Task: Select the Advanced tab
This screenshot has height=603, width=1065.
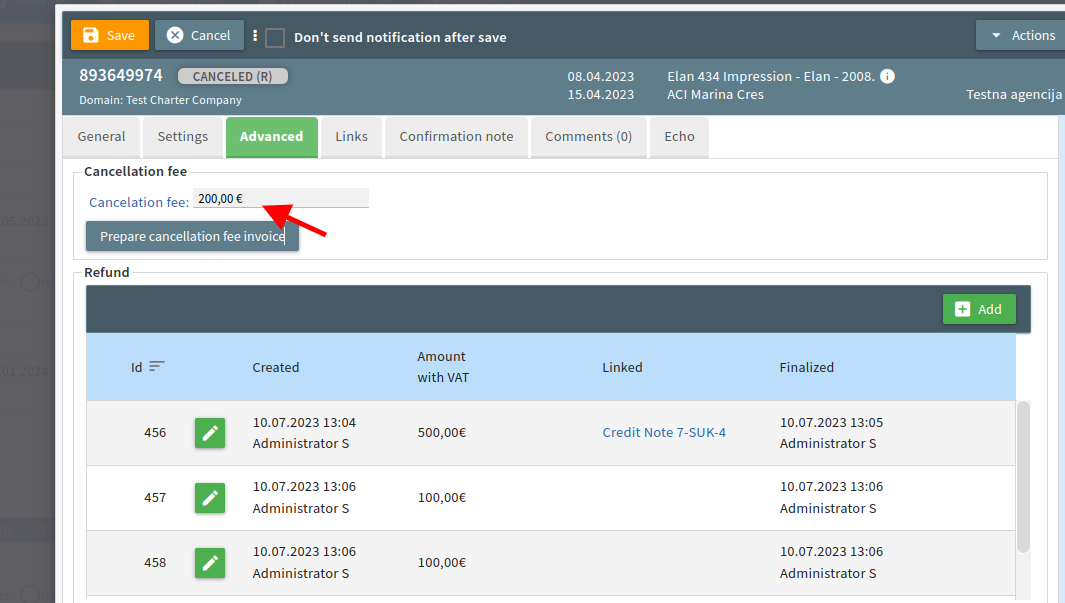Action: (x=272, y=136)
